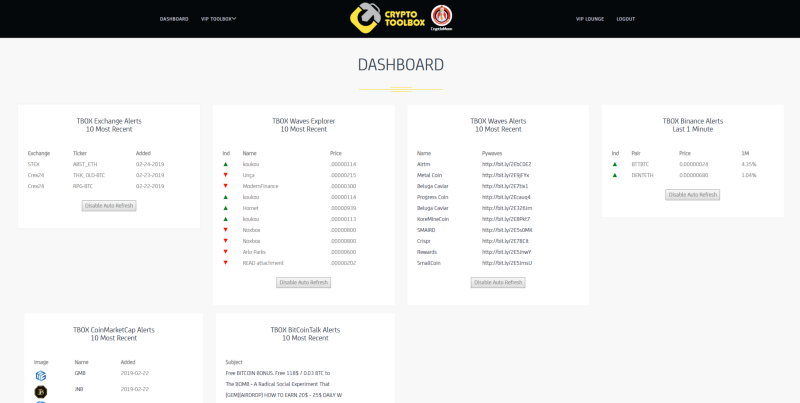Click the red down arrow beside Arlo Parks
The image size is (800, 403).
click(226, 251)
